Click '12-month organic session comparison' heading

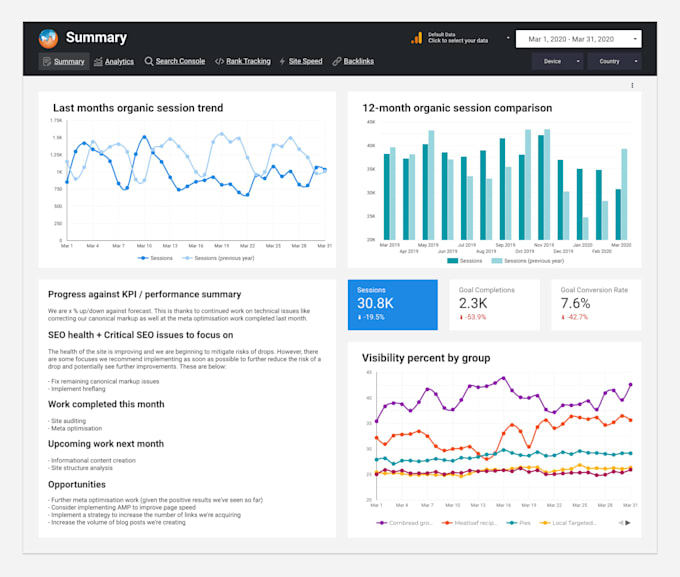click(x=457, y=108)
